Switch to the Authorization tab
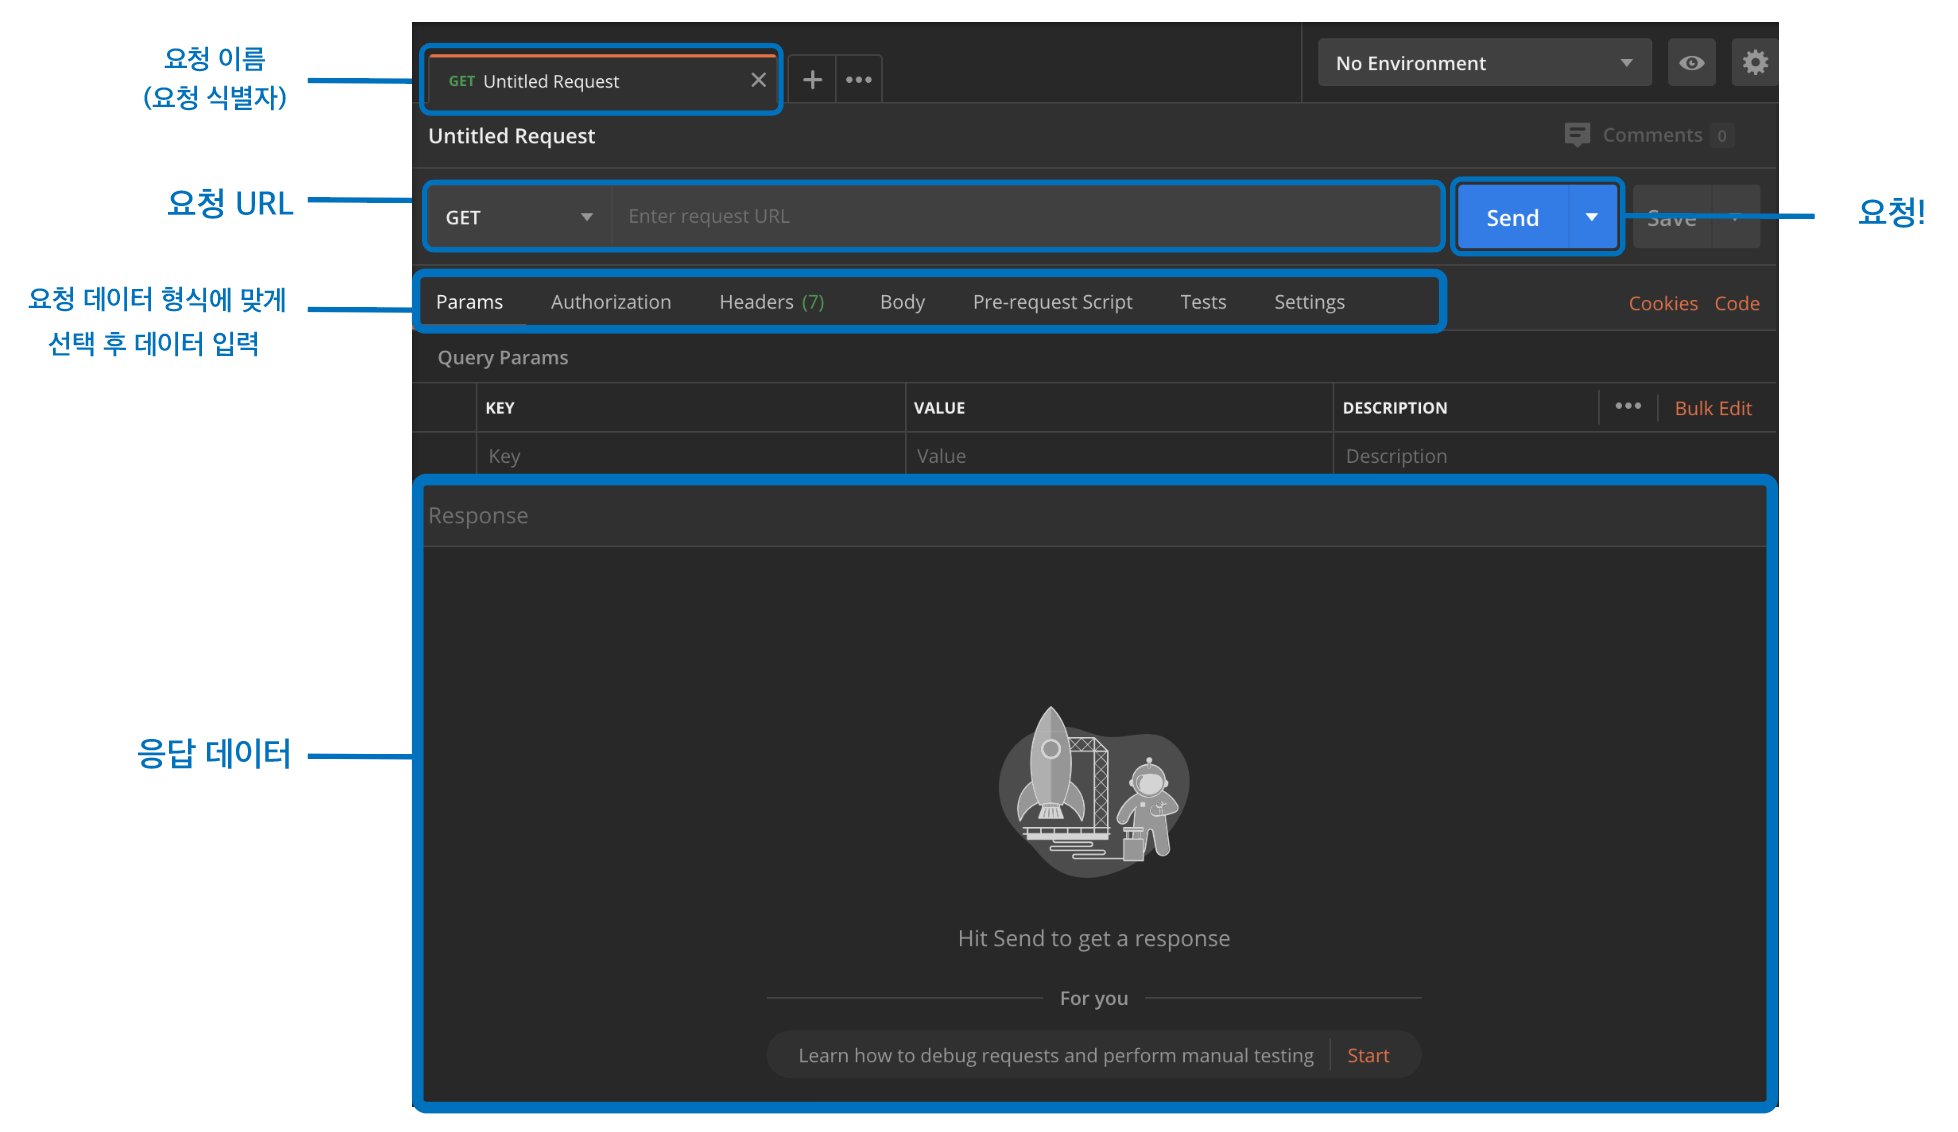 [x=610, y=302]
